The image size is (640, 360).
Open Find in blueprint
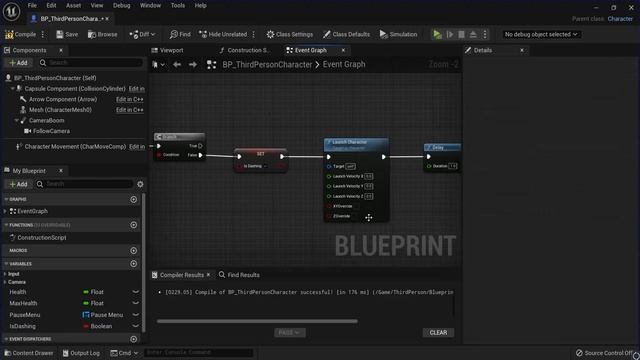pyautogui.click(x=180, y=35)
